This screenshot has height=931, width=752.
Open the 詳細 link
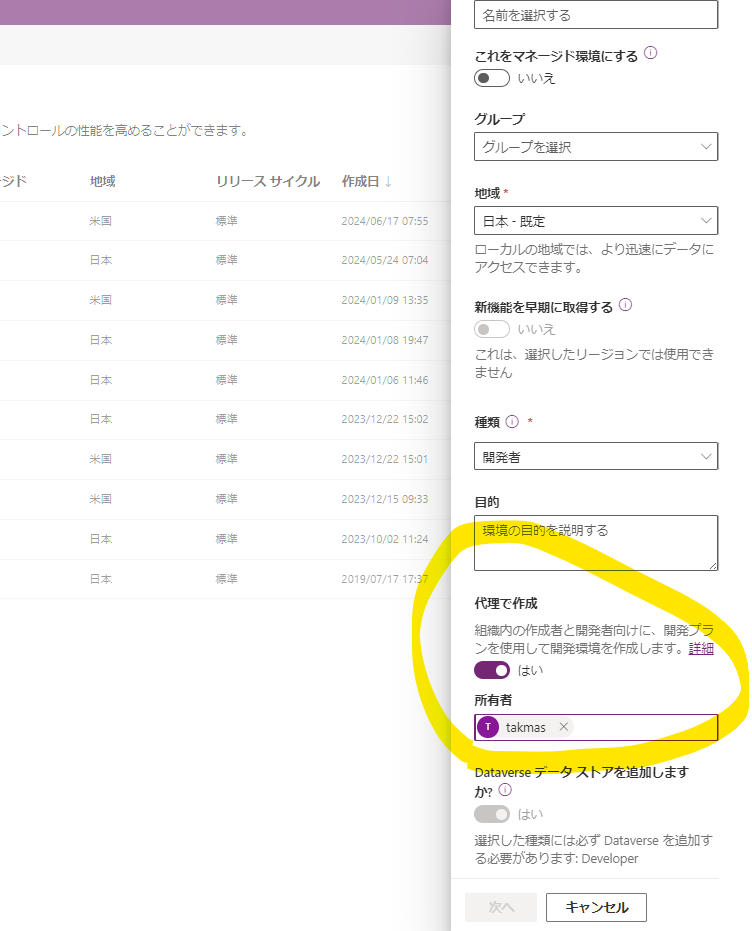701,648
